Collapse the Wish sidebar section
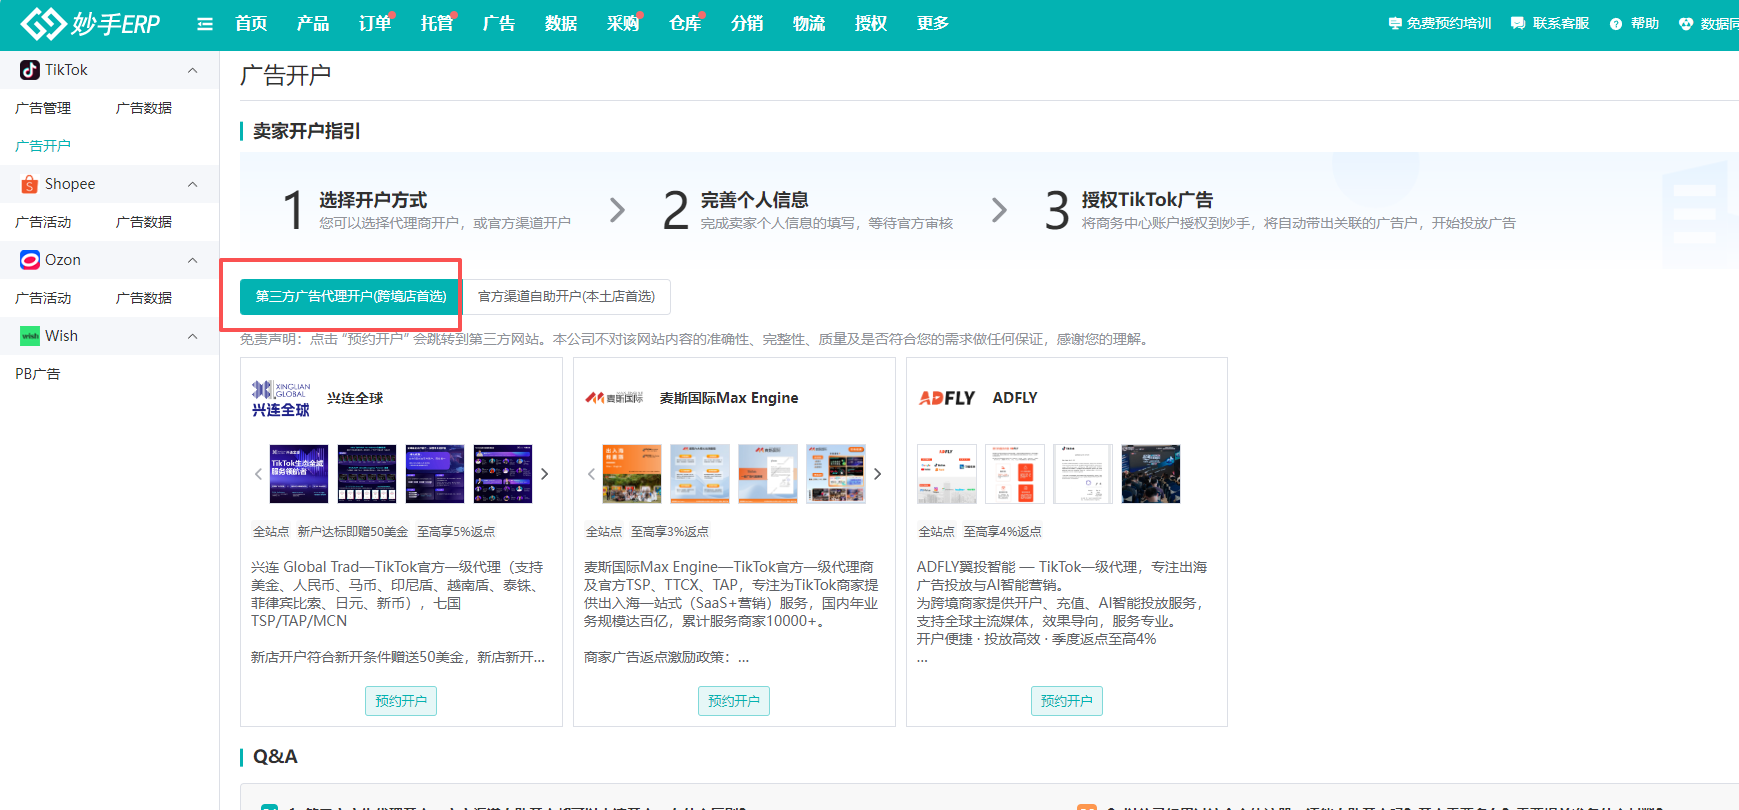 point(193,336)
